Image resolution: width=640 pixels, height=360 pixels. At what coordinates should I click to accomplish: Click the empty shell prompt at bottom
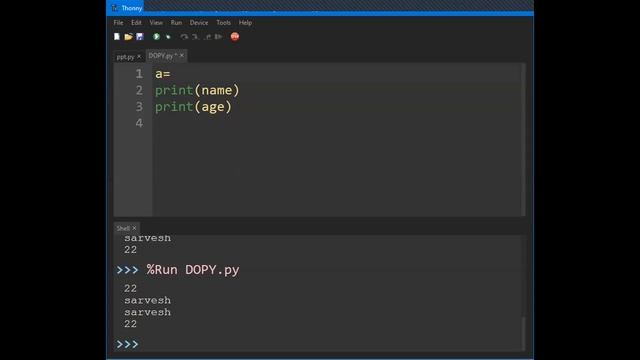point(127,344)
